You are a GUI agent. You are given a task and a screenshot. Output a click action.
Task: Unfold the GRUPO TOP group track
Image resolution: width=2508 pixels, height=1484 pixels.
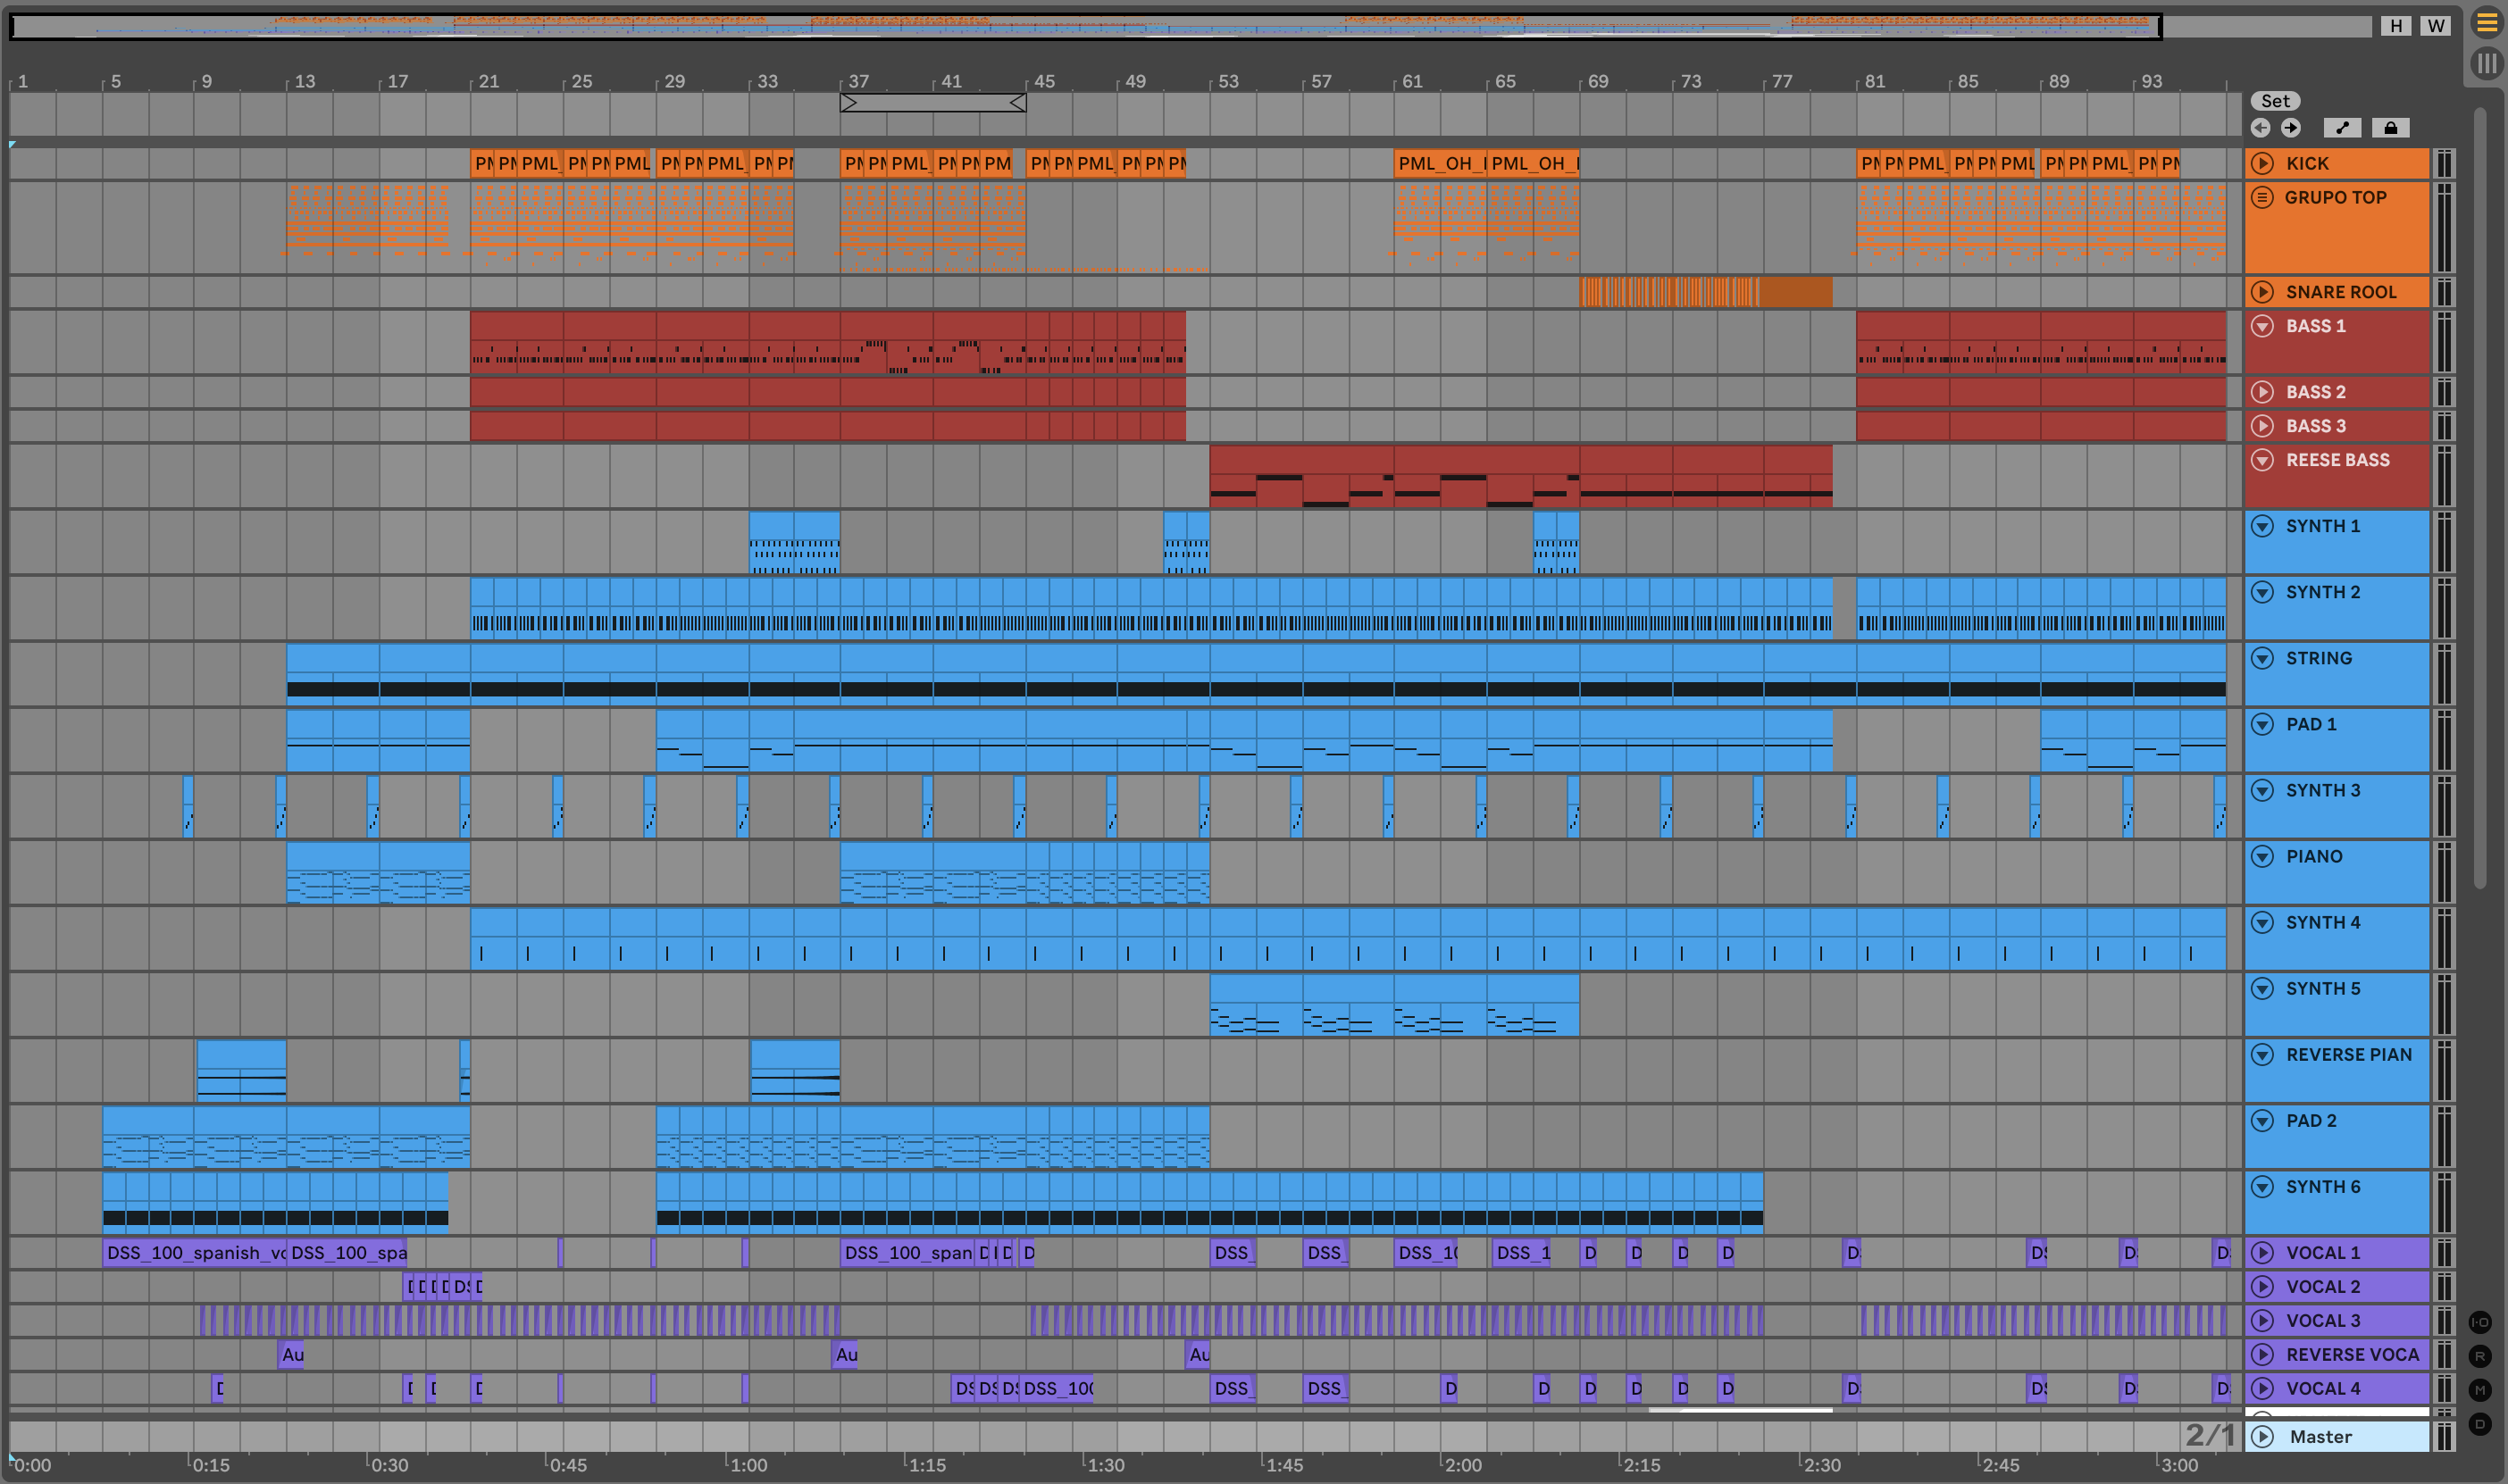[x=2262, y=197]
